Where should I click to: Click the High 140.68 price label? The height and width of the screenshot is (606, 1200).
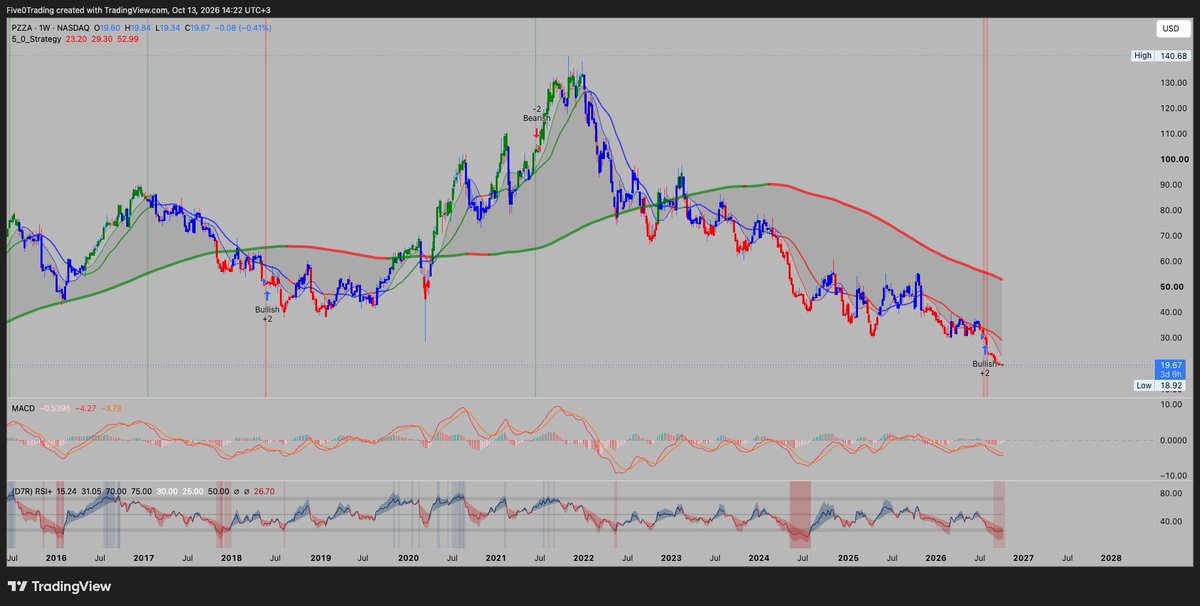(1160, 56)
